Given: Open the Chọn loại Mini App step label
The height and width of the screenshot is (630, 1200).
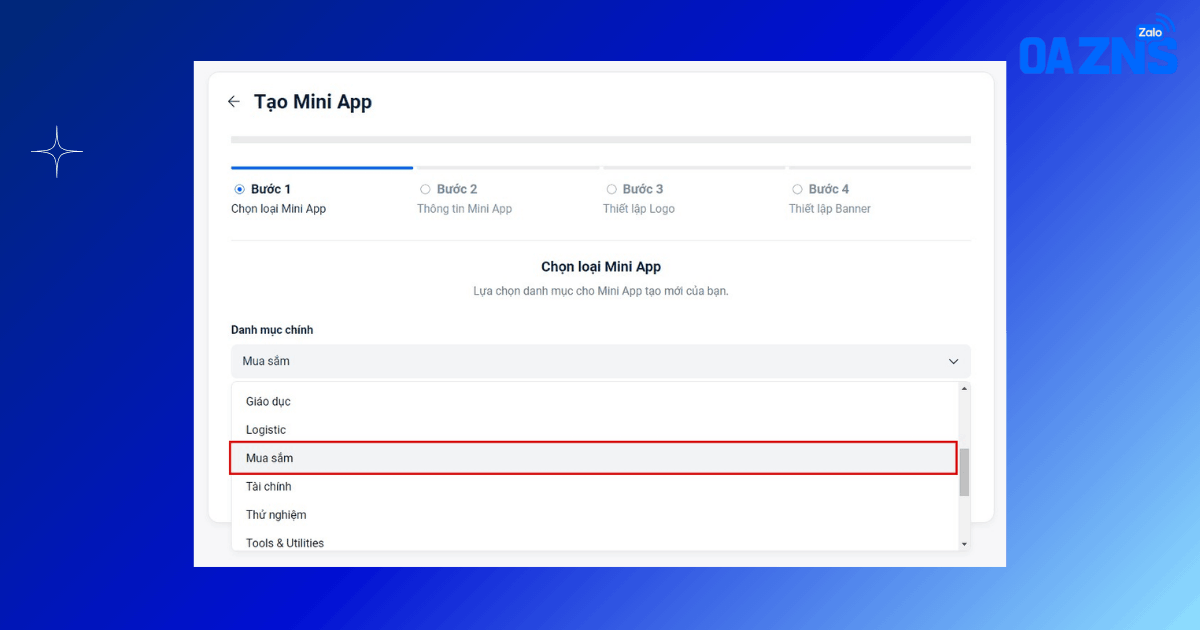Looking at the screenshot, I should pyautogui.click(x=278, y=209).
